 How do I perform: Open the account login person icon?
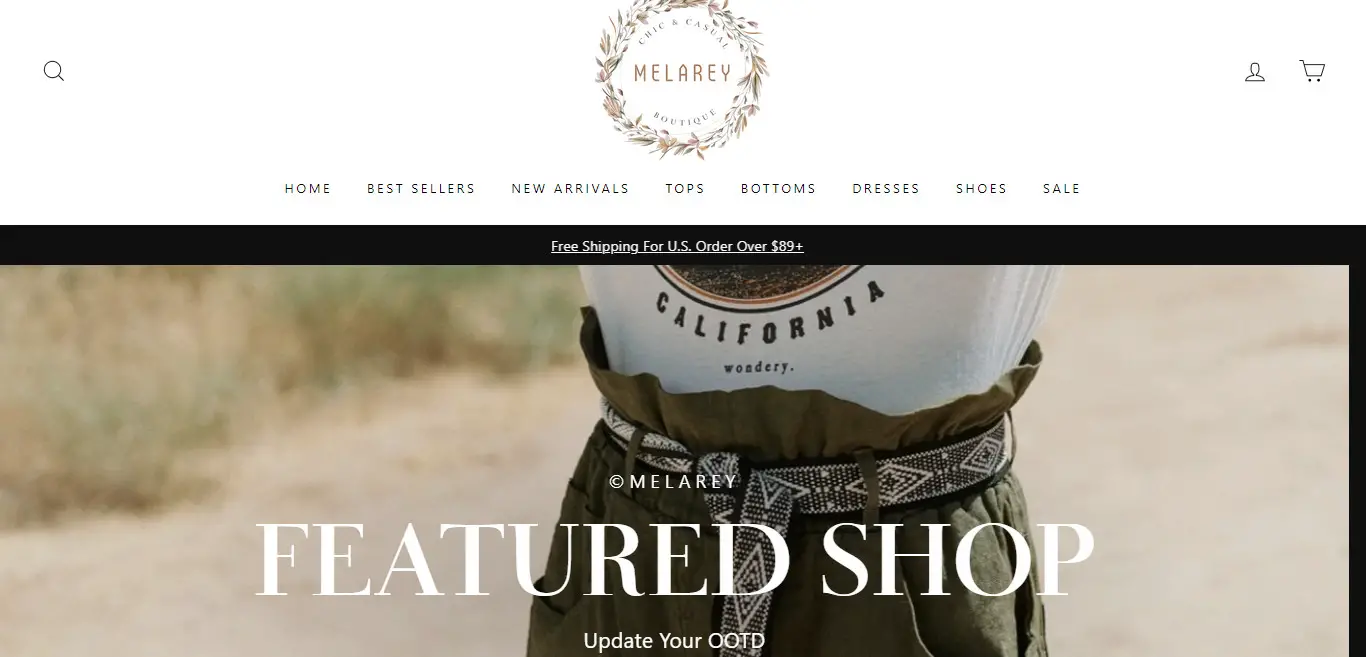pos(1255,71)
